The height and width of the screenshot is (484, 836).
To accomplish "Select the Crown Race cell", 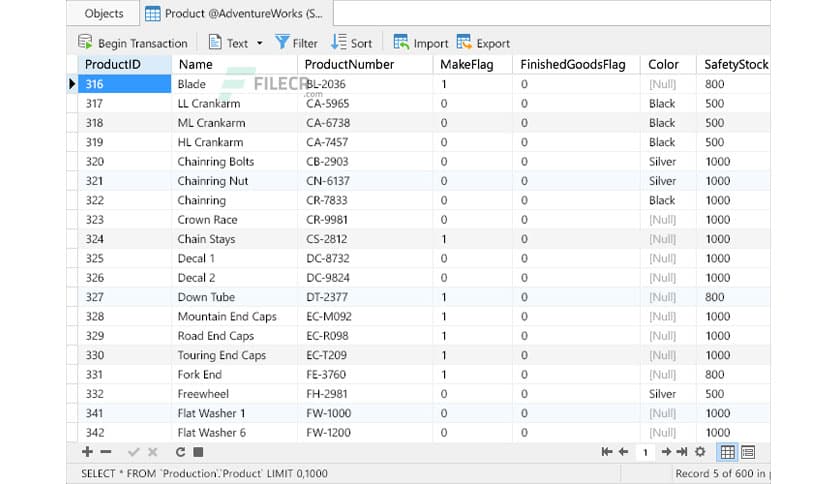I will click(x=235, y=220).
